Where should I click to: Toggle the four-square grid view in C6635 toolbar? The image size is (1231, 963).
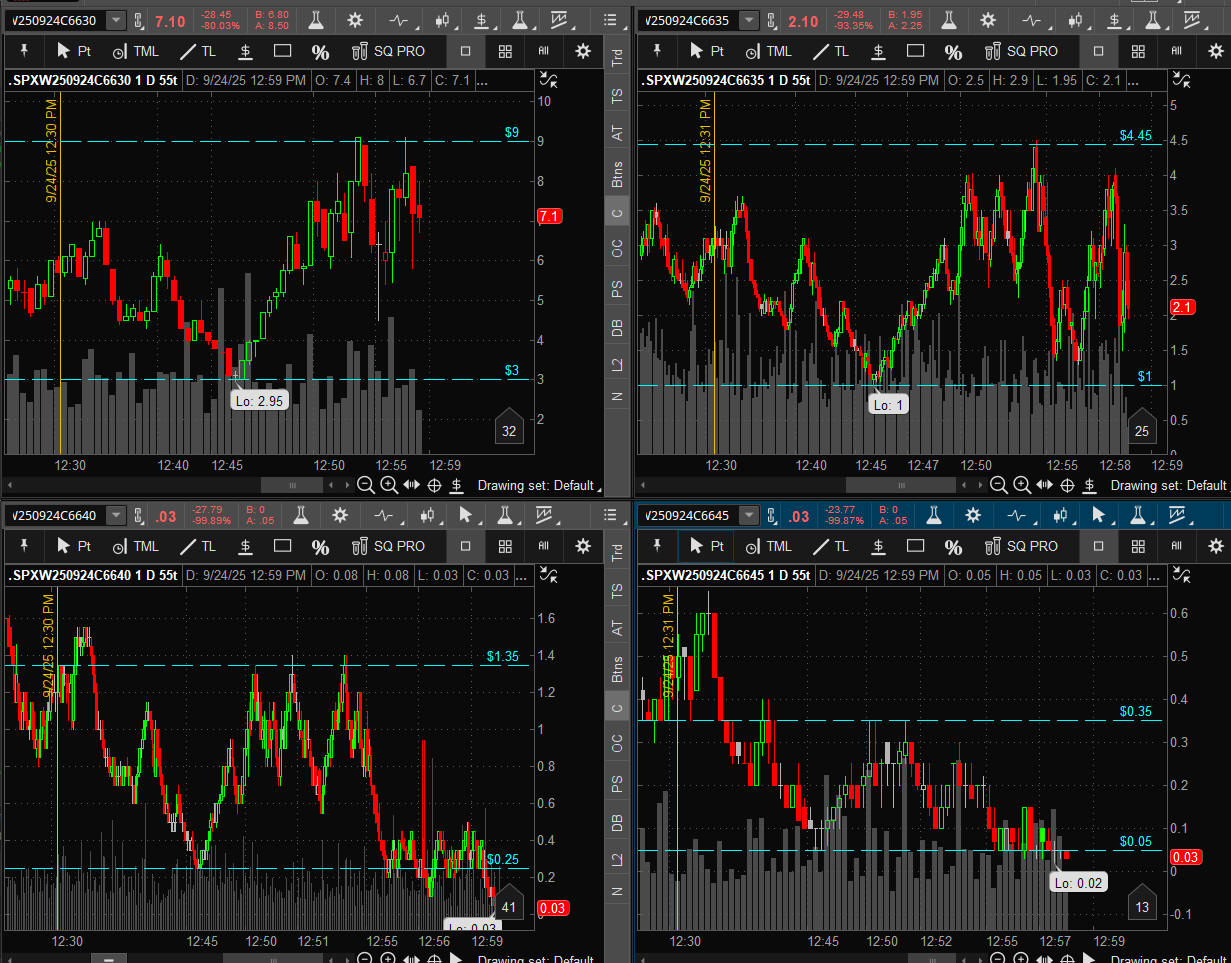point(1138,51)
